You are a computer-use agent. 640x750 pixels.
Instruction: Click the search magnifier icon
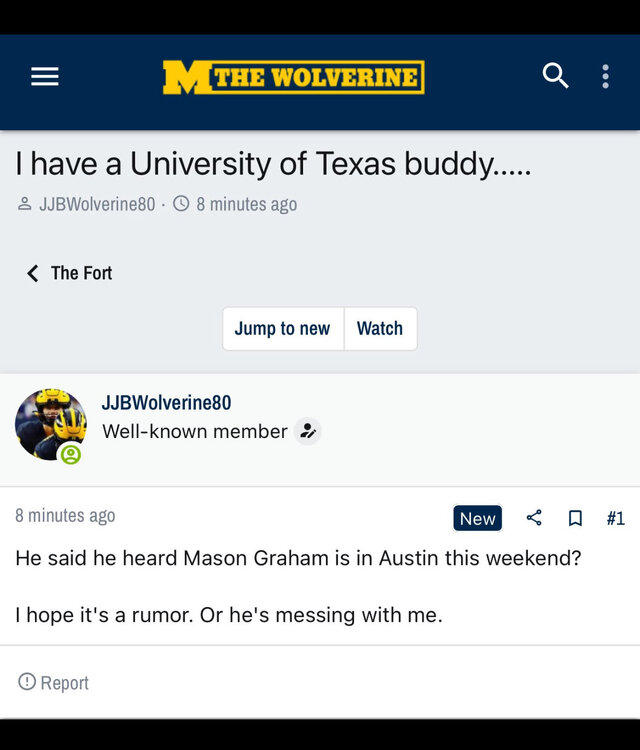[x=555, y=76]
